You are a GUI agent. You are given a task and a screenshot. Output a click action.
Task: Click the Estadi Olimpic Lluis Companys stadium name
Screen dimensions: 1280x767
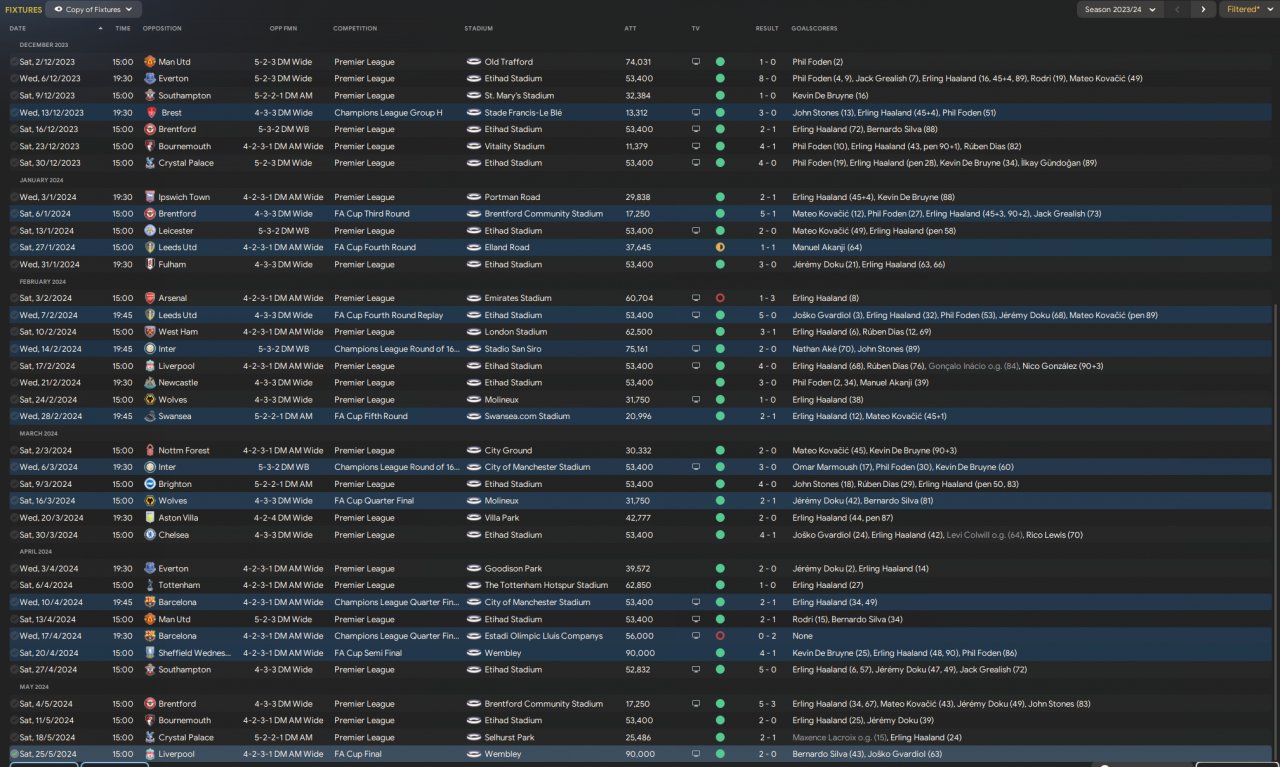click(x=544, y=636)
